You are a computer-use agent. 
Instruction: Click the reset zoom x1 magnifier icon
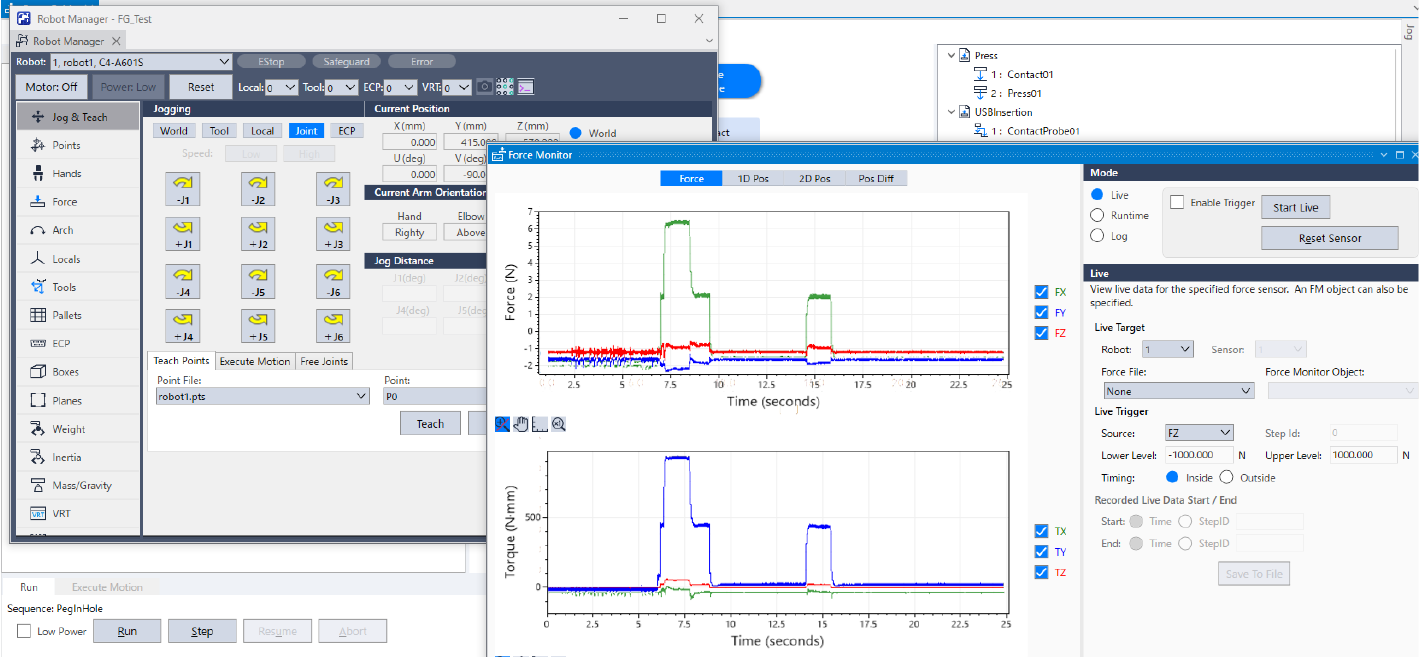coord(559,424)
